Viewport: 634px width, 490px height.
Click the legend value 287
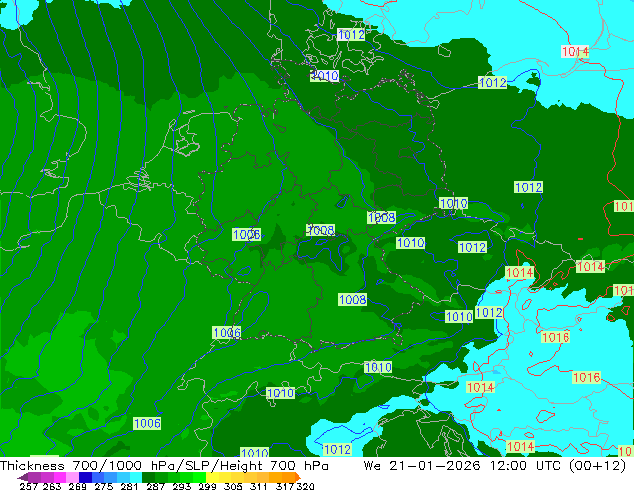(155, 486)
